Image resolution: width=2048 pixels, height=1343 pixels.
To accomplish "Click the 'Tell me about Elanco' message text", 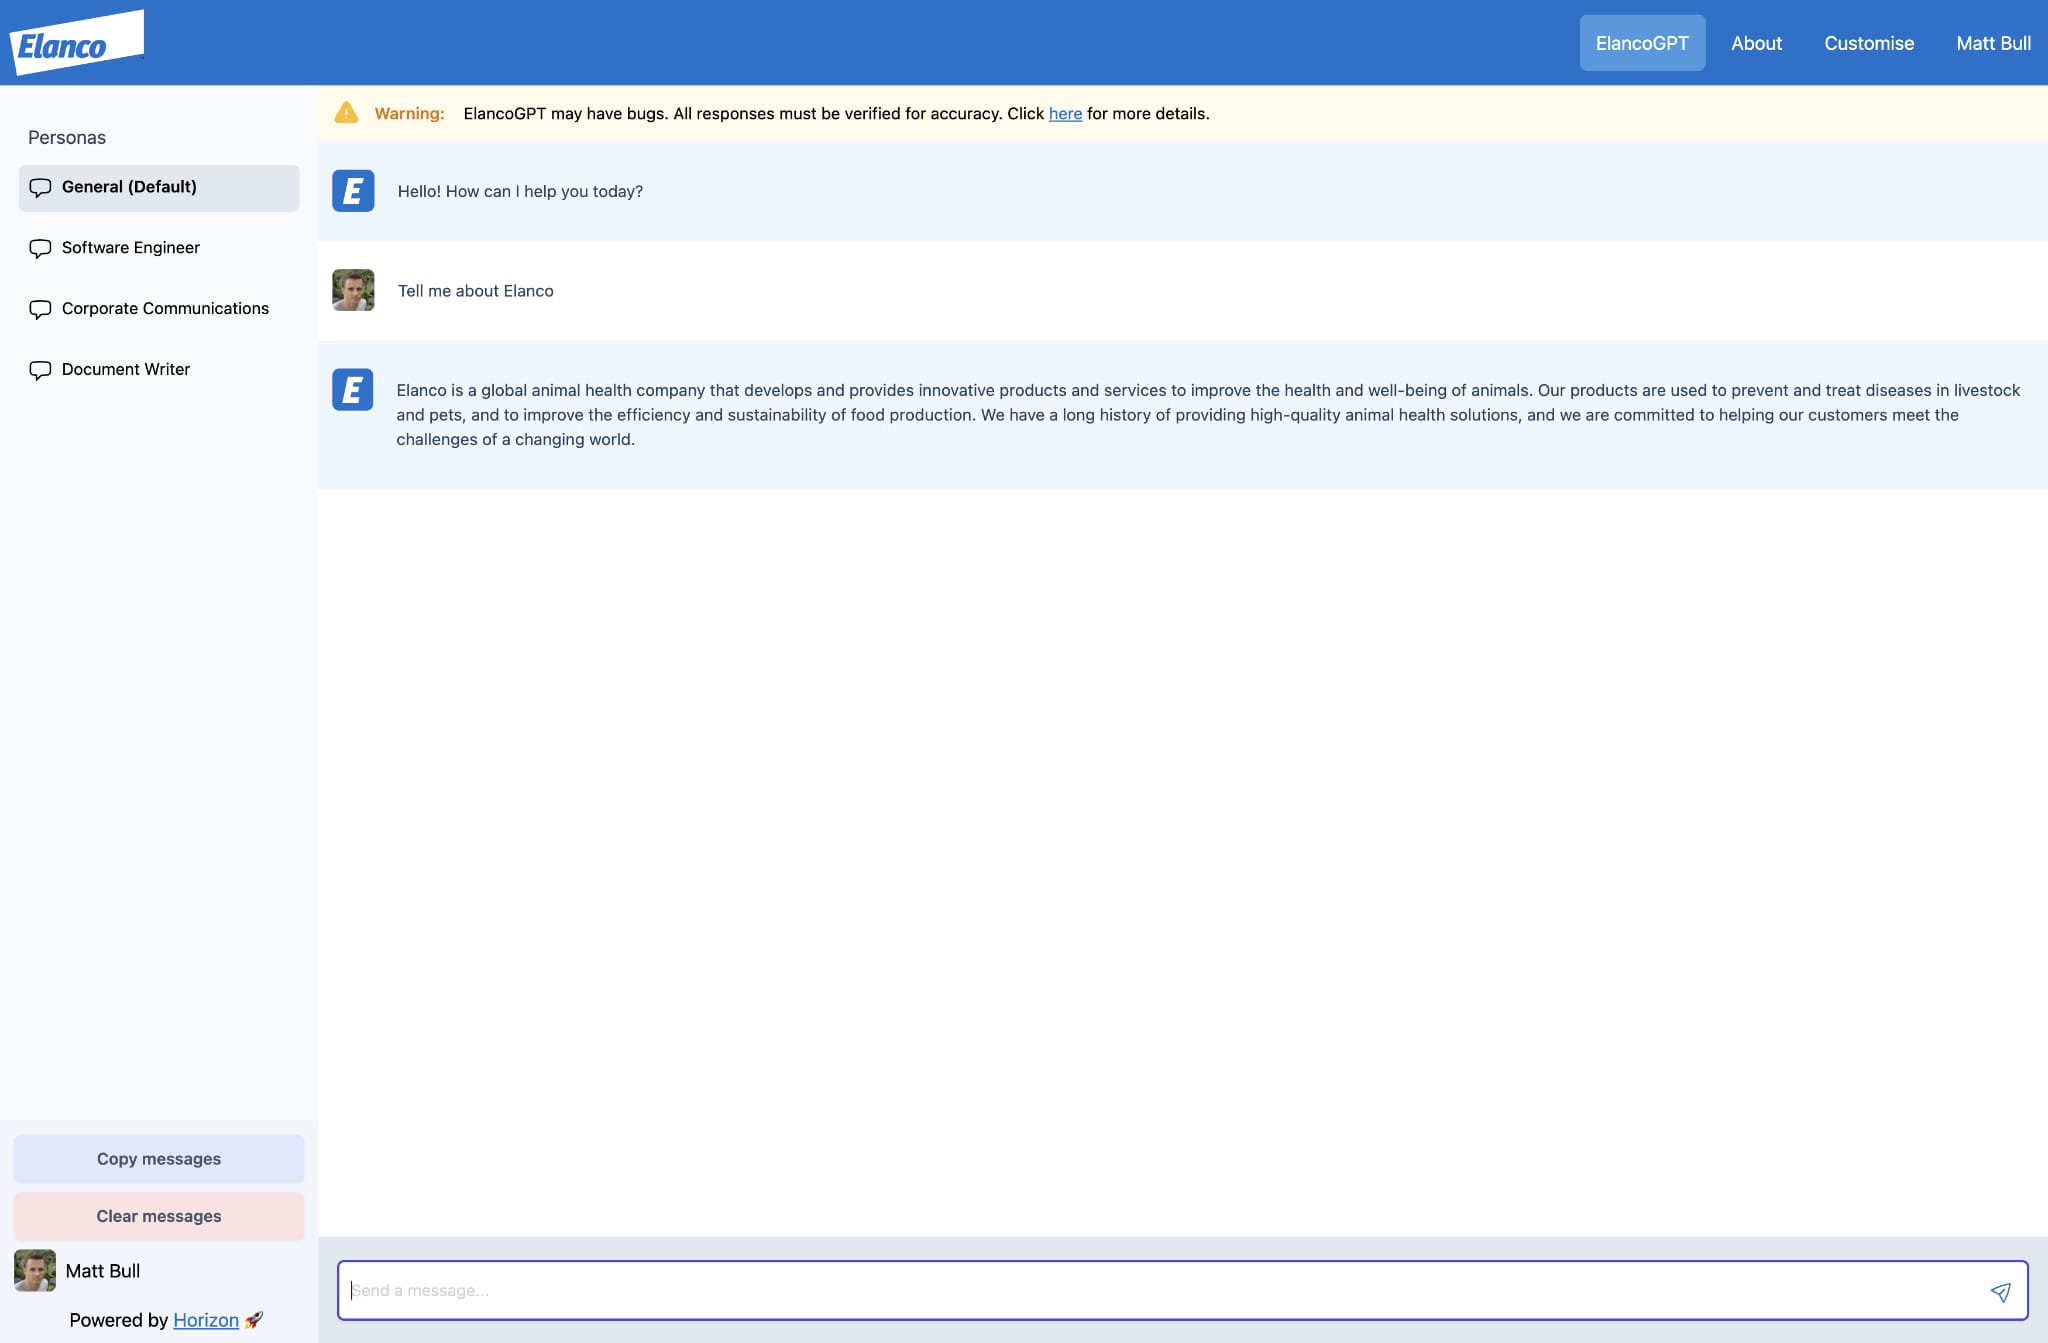I will 475,291.
